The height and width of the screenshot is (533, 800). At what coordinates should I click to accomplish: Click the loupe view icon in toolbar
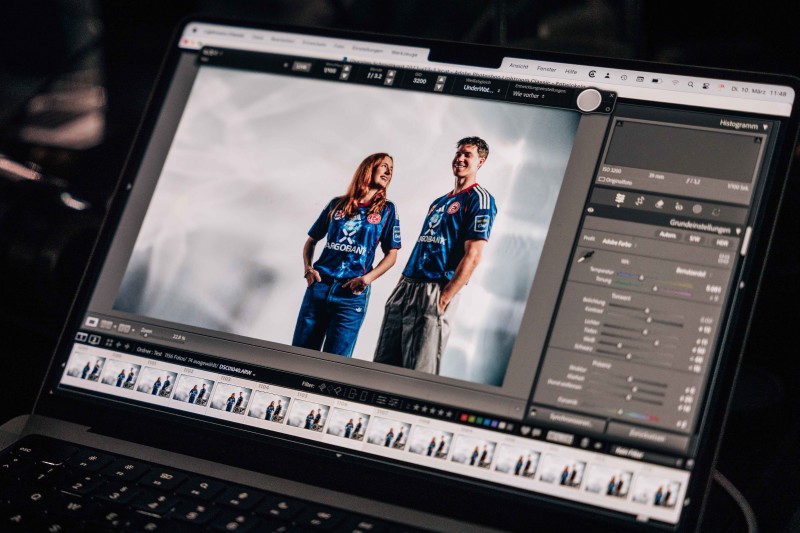click(x=92, y=322)
